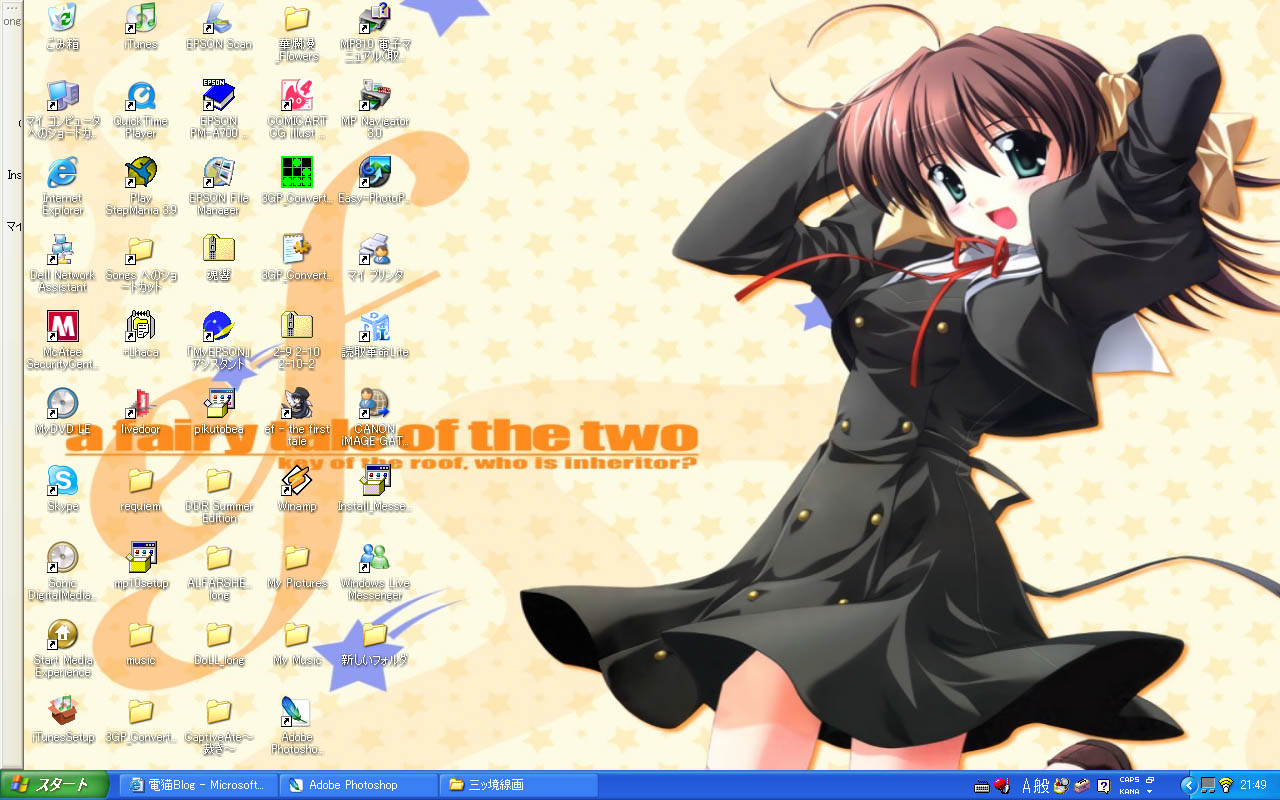Switch to 電猫Blog - Microsoft taskbar window
The height and width of the screenshot is (800, 1280).
198,785
